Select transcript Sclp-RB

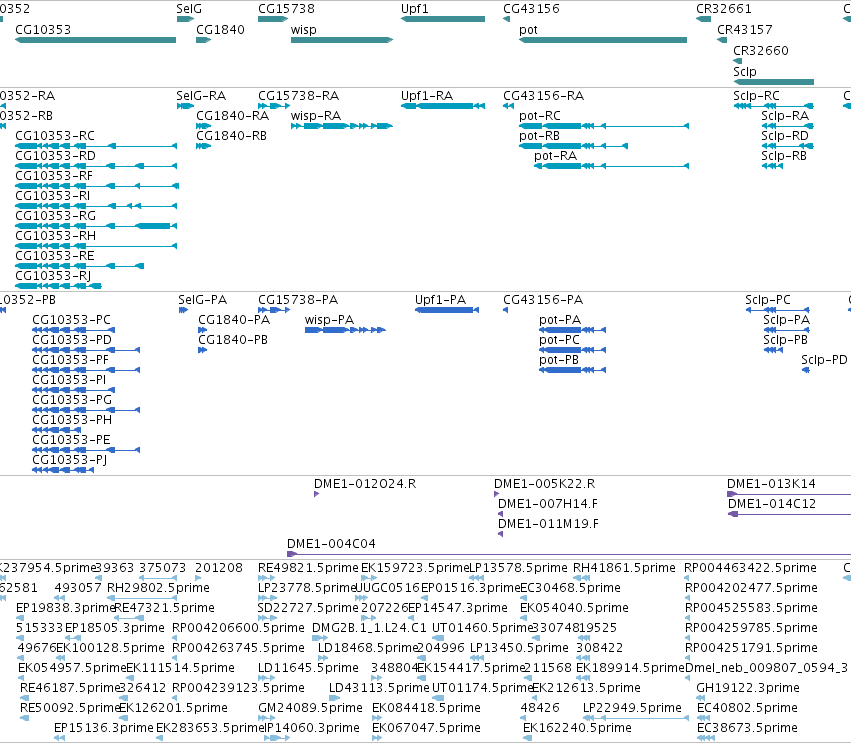(772, 166)
